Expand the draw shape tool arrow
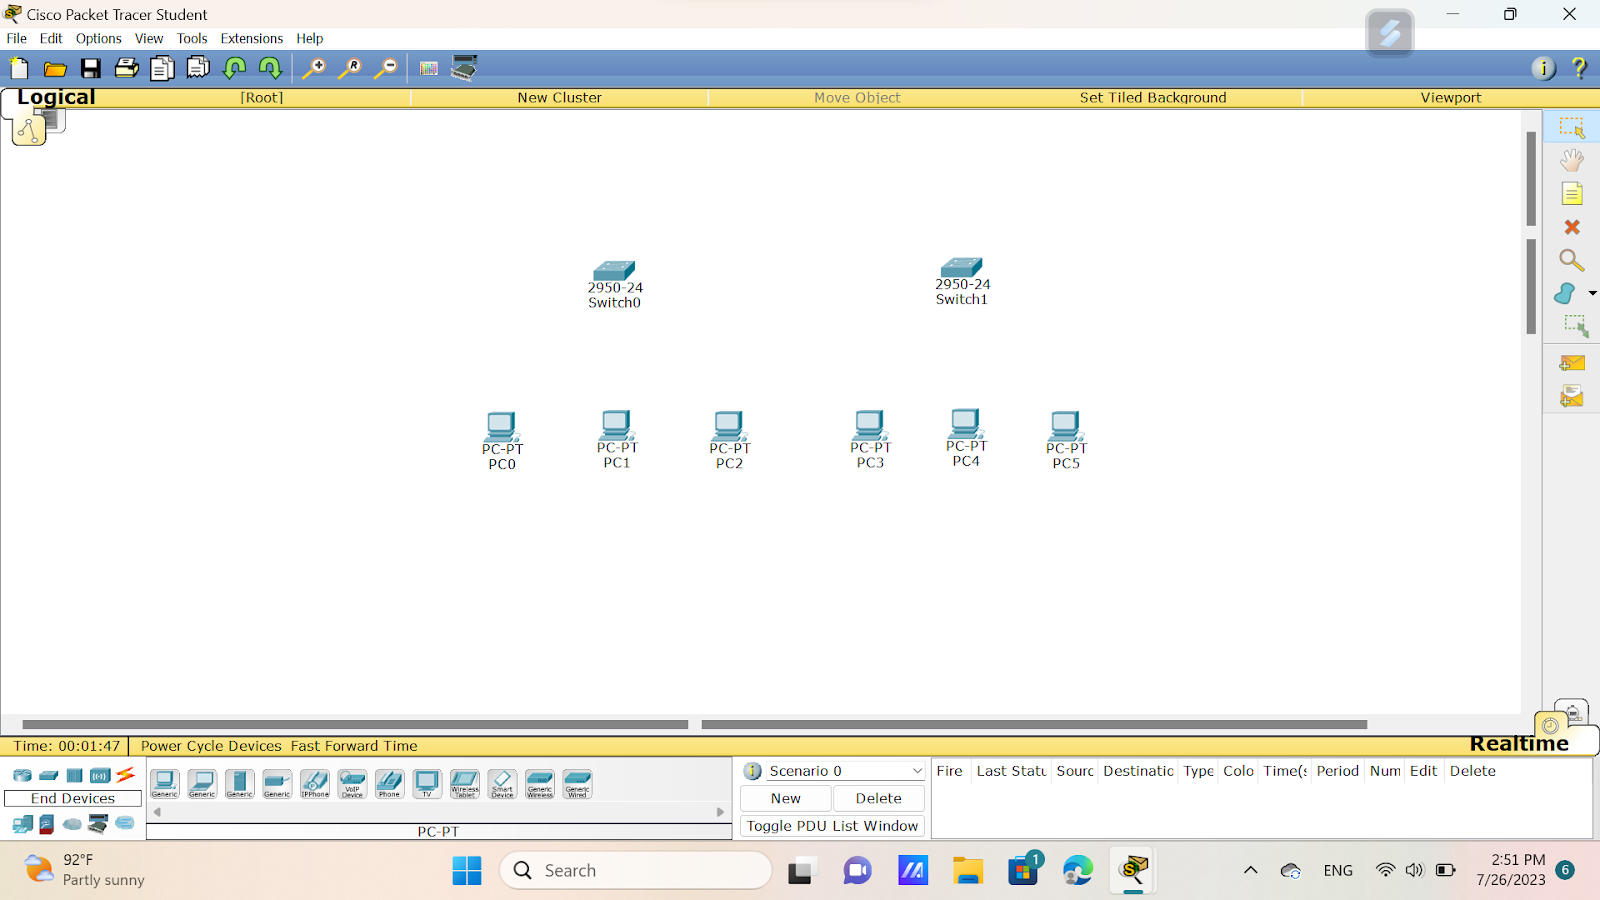1600x900 pixels. 1592,293
